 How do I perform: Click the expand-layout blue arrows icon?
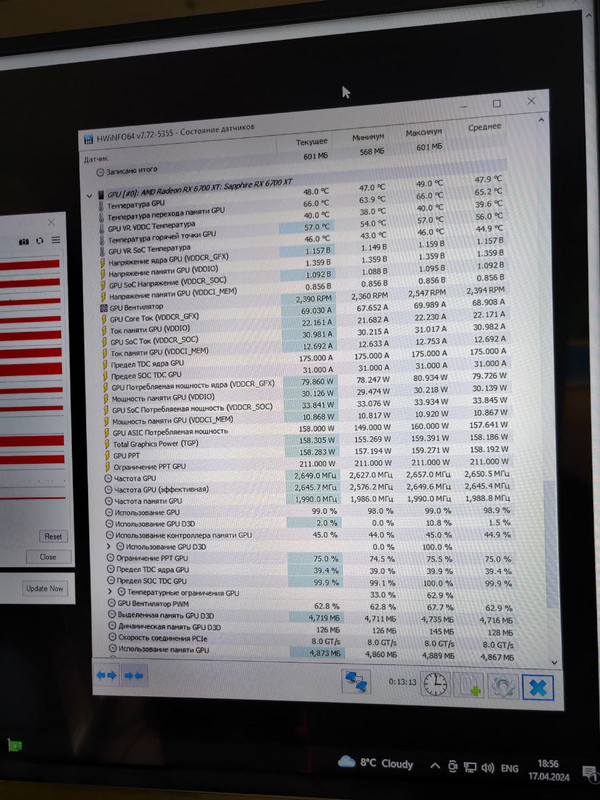coord(106,674)
